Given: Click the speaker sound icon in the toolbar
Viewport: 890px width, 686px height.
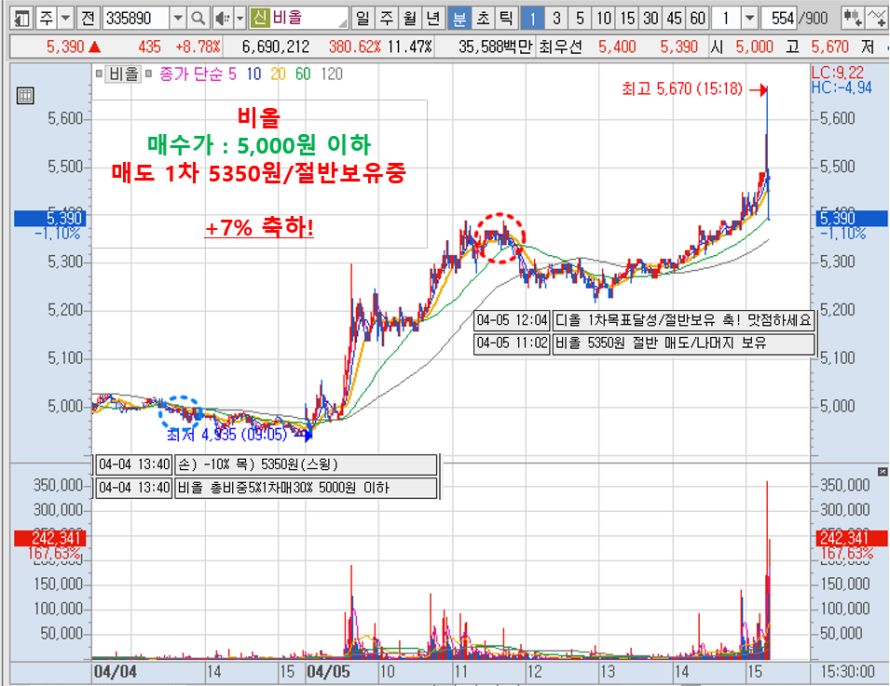Looking at the screenshot, I should click(x=221, y=18).
